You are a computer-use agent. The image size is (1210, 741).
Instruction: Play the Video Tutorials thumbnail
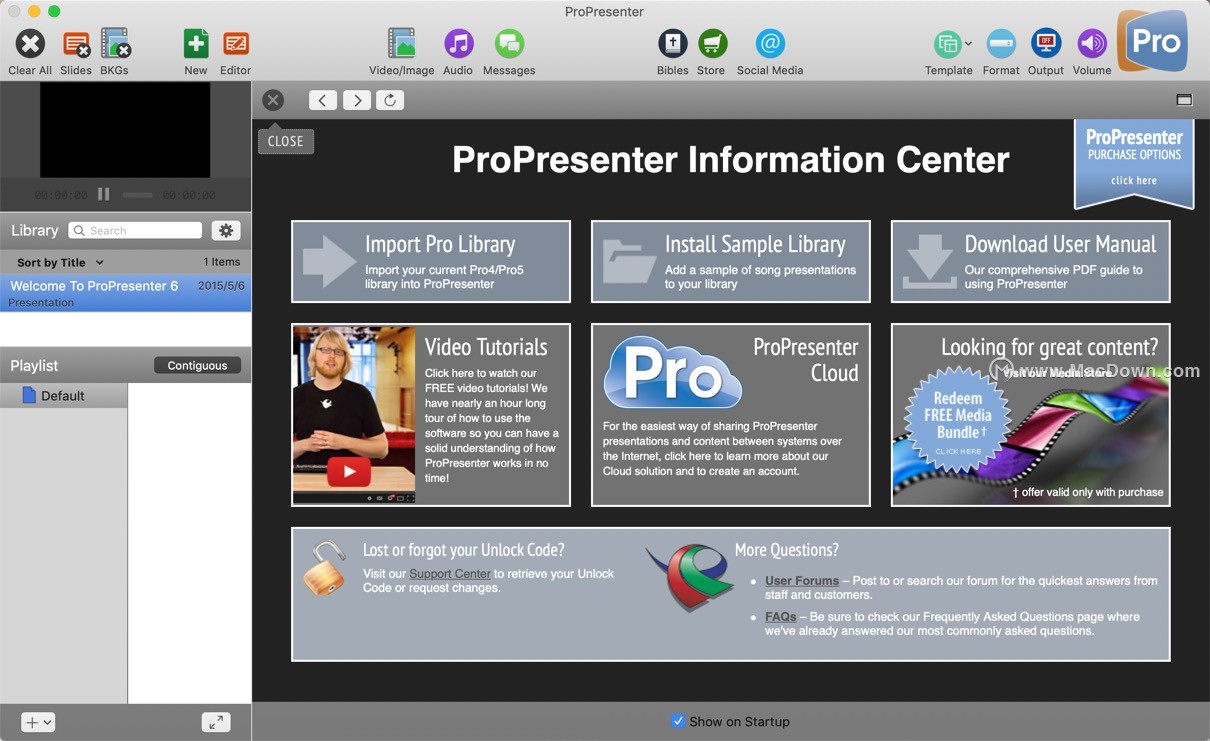pyautogui.click(x=349, y=471)
